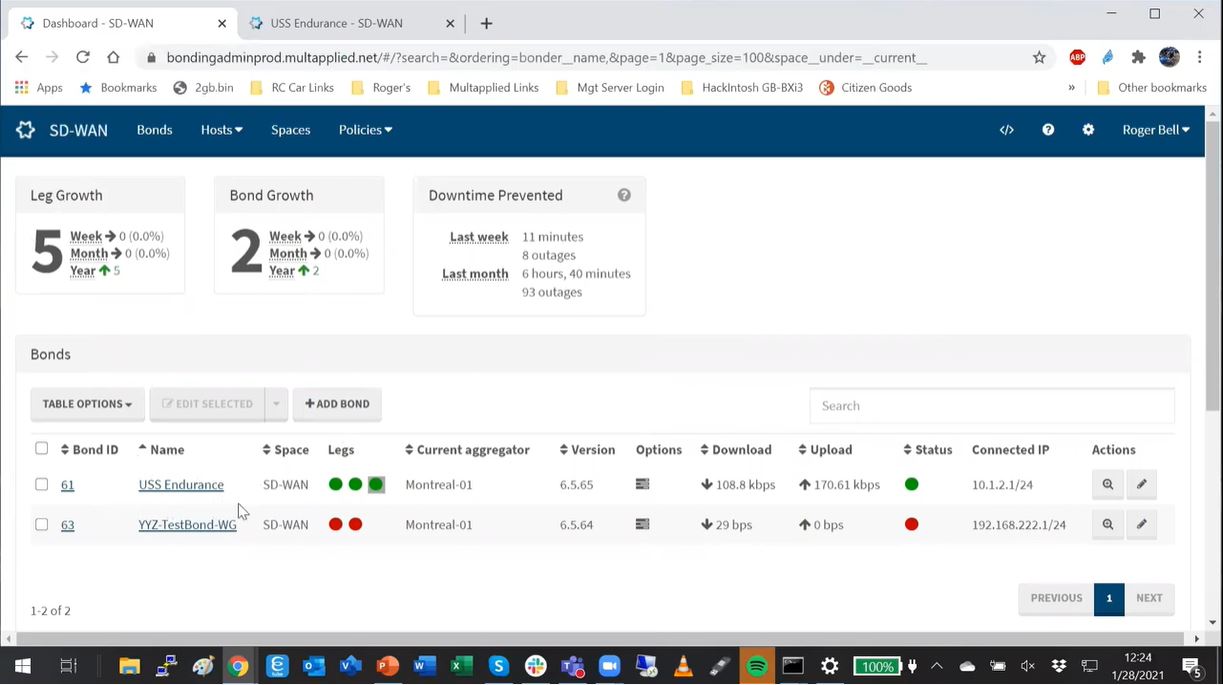Open the Hosts dropdown menu
This screenshot has height=685, width=1223.
point(220,130)
